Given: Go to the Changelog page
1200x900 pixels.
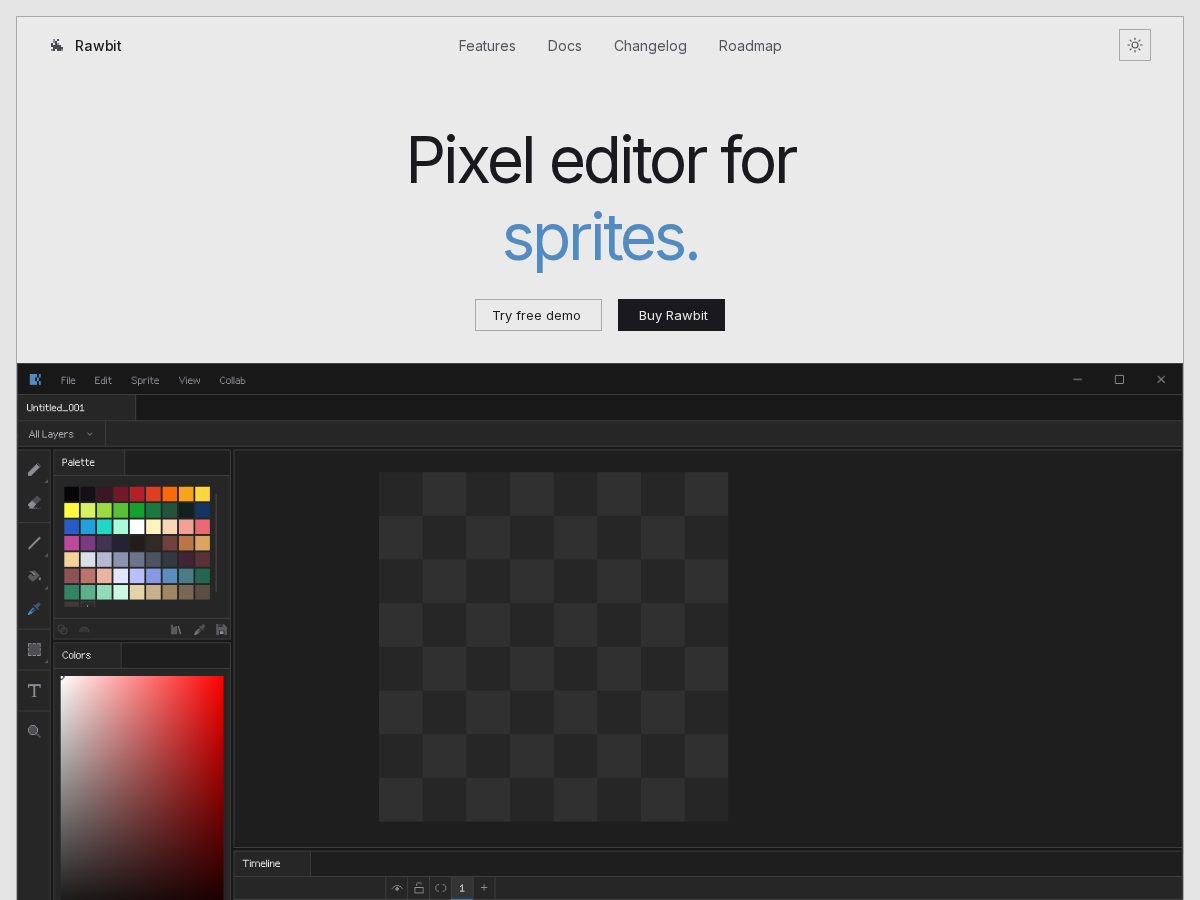Looking at the screenshot, I should coord(650,46).
